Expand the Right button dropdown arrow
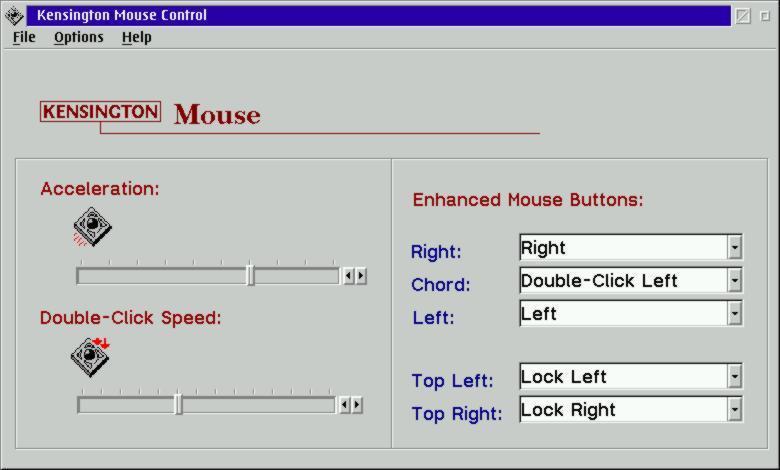The height and width of the screenshot is (470, 780). tap(735, 247)
